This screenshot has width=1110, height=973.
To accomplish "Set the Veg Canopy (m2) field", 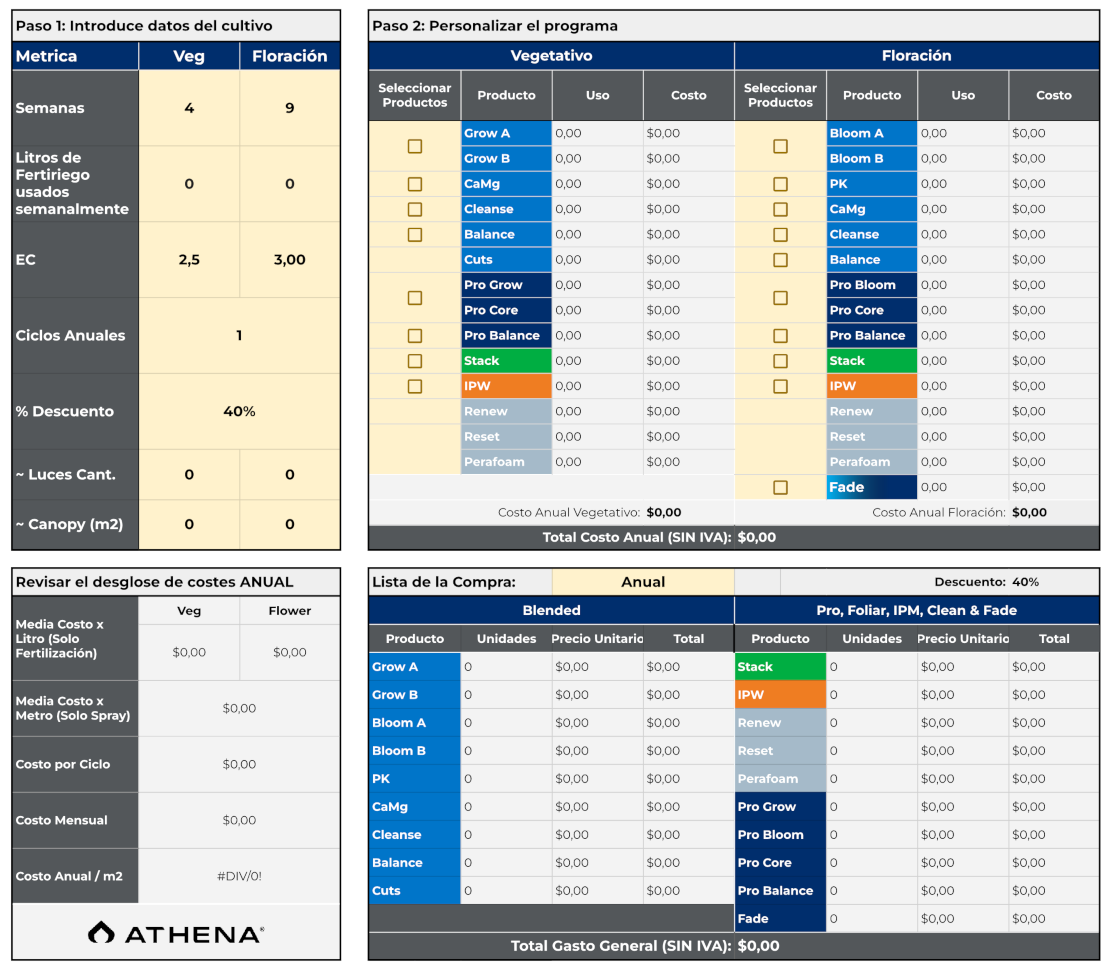I will [x=189, y=524].
